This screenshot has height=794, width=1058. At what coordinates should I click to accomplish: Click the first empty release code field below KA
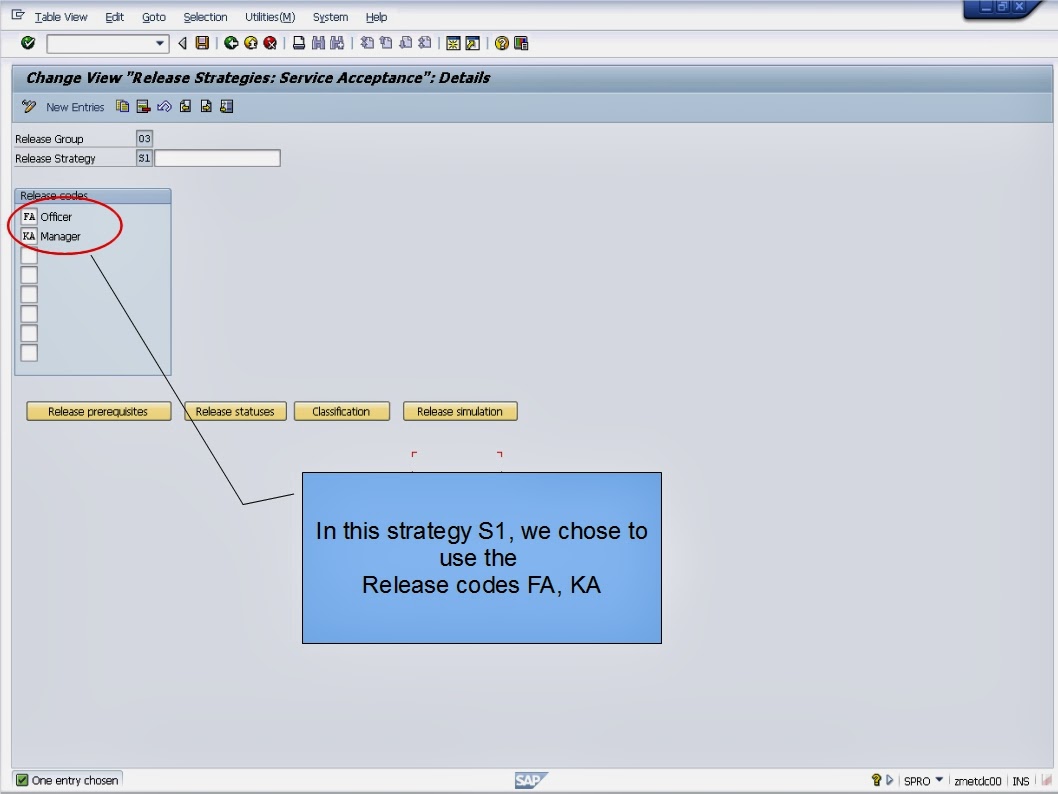click(x=29, y=256)
